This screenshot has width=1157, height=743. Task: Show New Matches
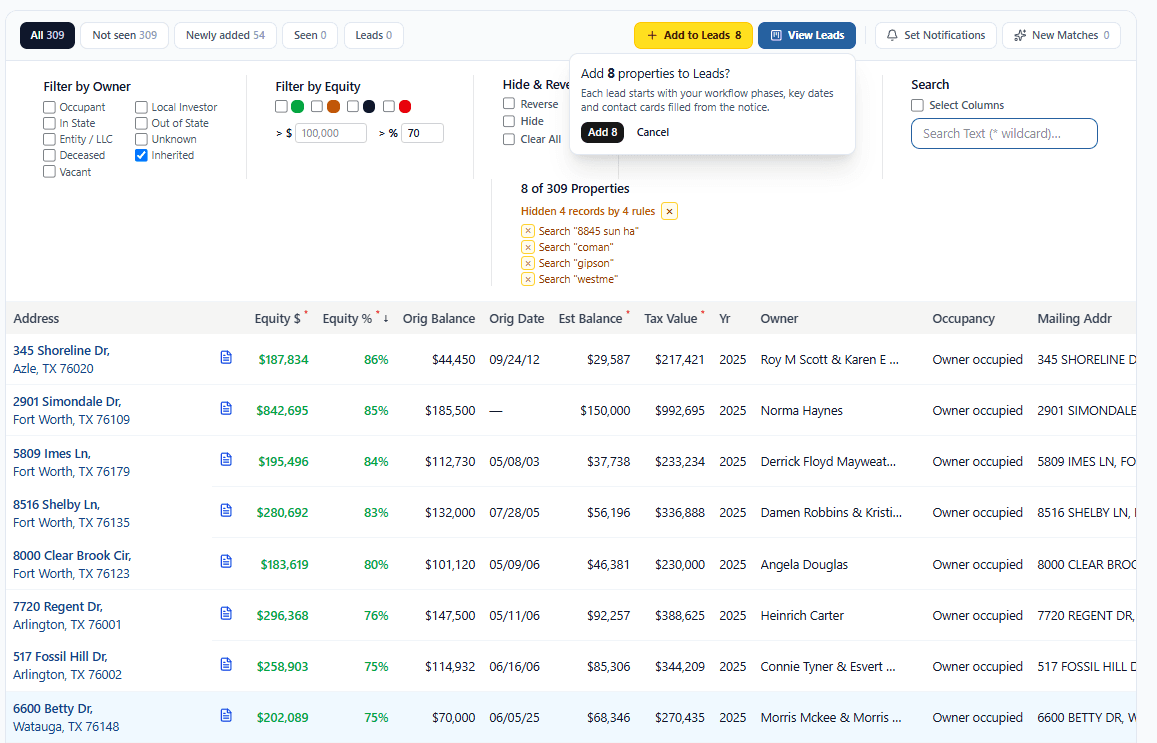click(1061, 35)
